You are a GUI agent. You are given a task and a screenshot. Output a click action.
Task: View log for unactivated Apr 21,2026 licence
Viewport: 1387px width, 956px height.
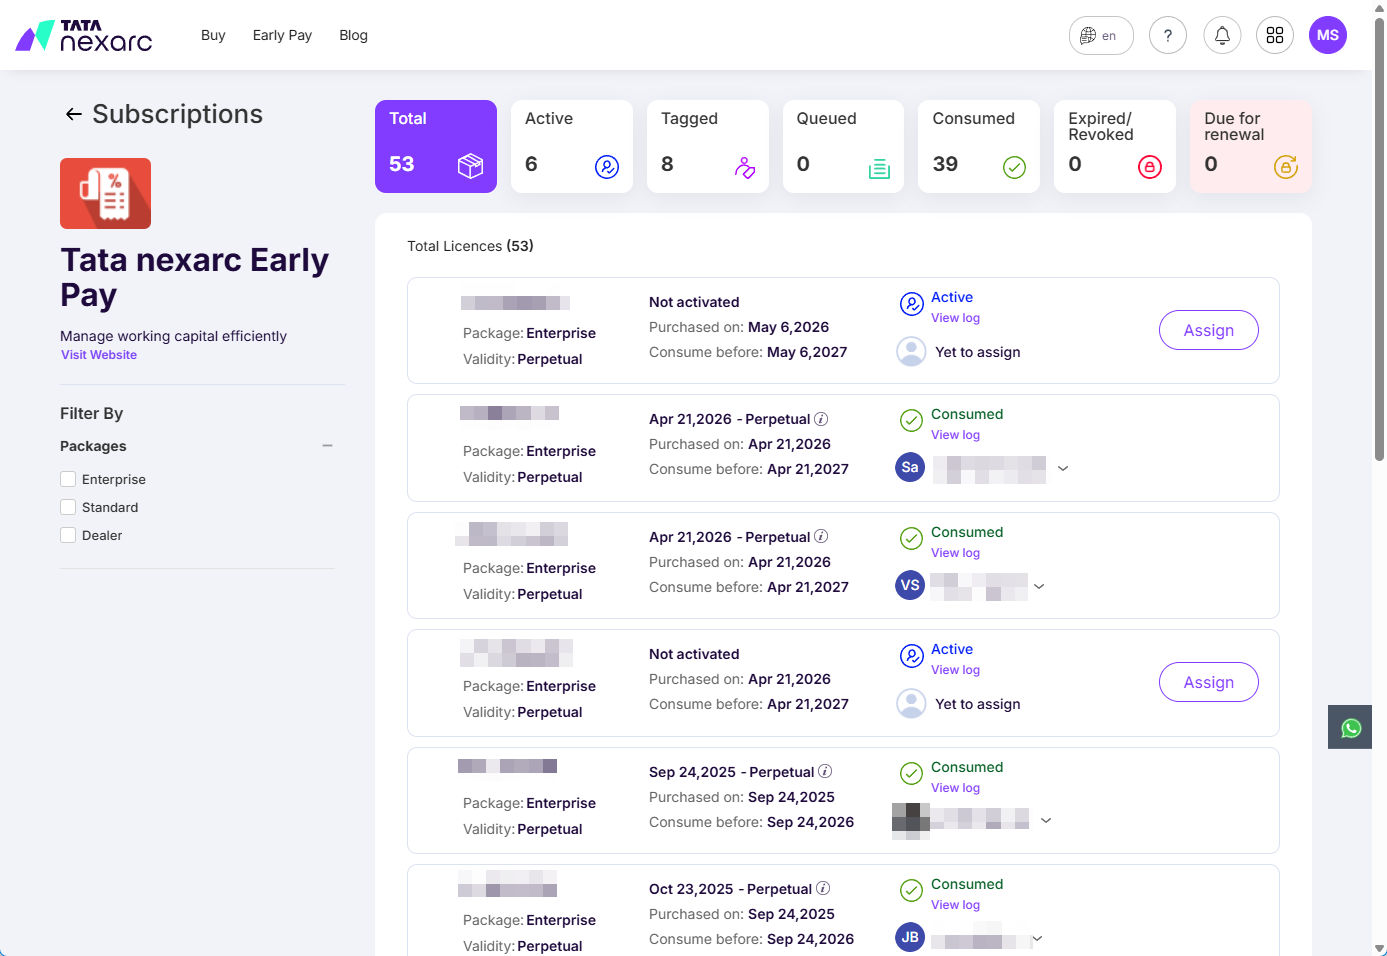click(x=955, y=670)
